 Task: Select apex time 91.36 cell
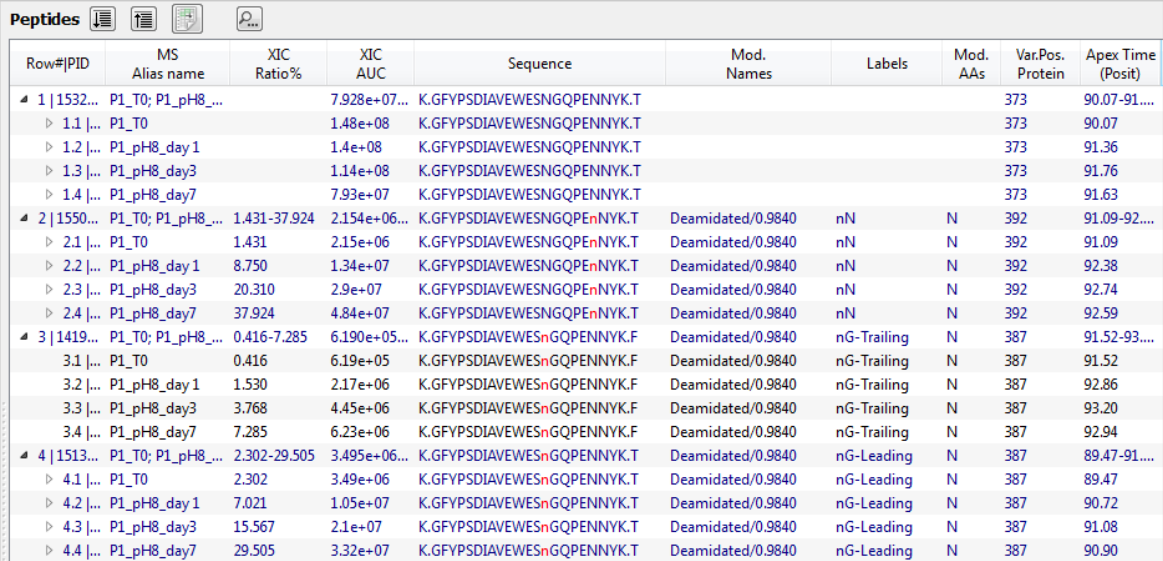point(1100,147)
